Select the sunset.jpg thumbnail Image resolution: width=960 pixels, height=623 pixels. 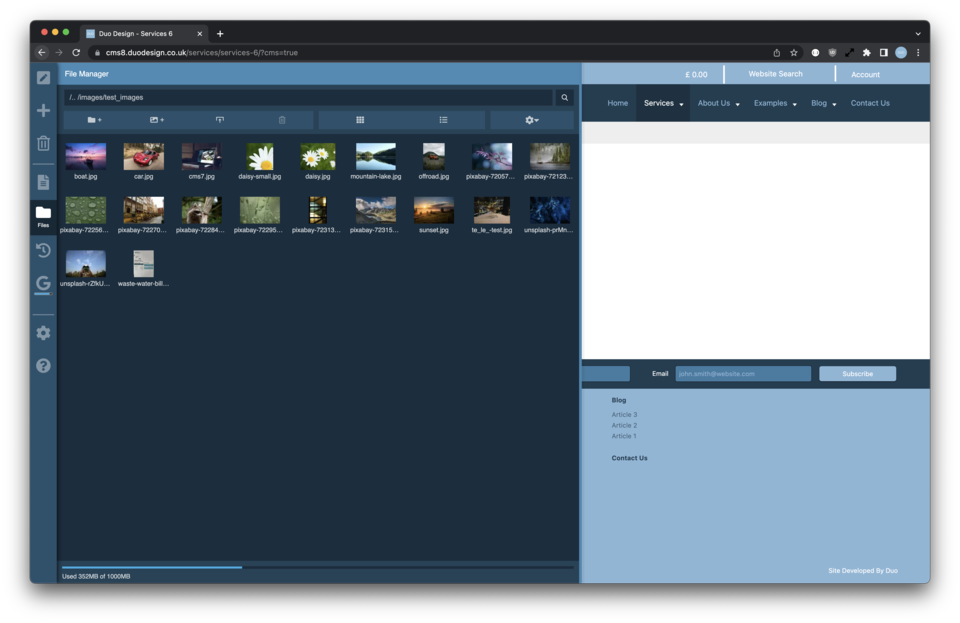434,211
